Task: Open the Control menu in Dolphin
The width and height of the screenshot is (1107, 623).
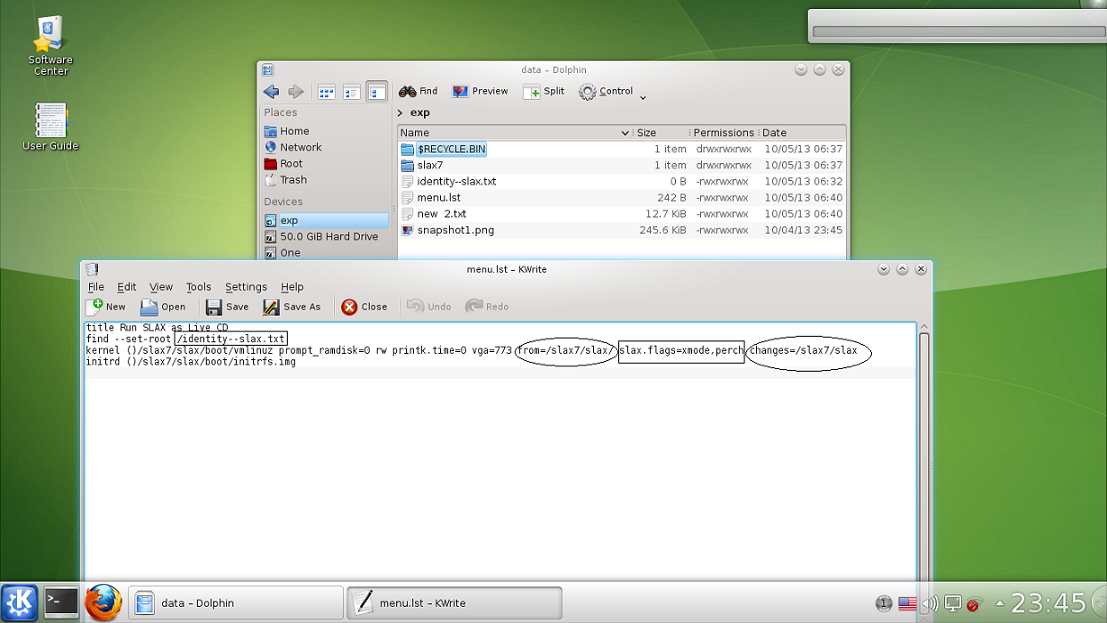Action: [606, 91]
